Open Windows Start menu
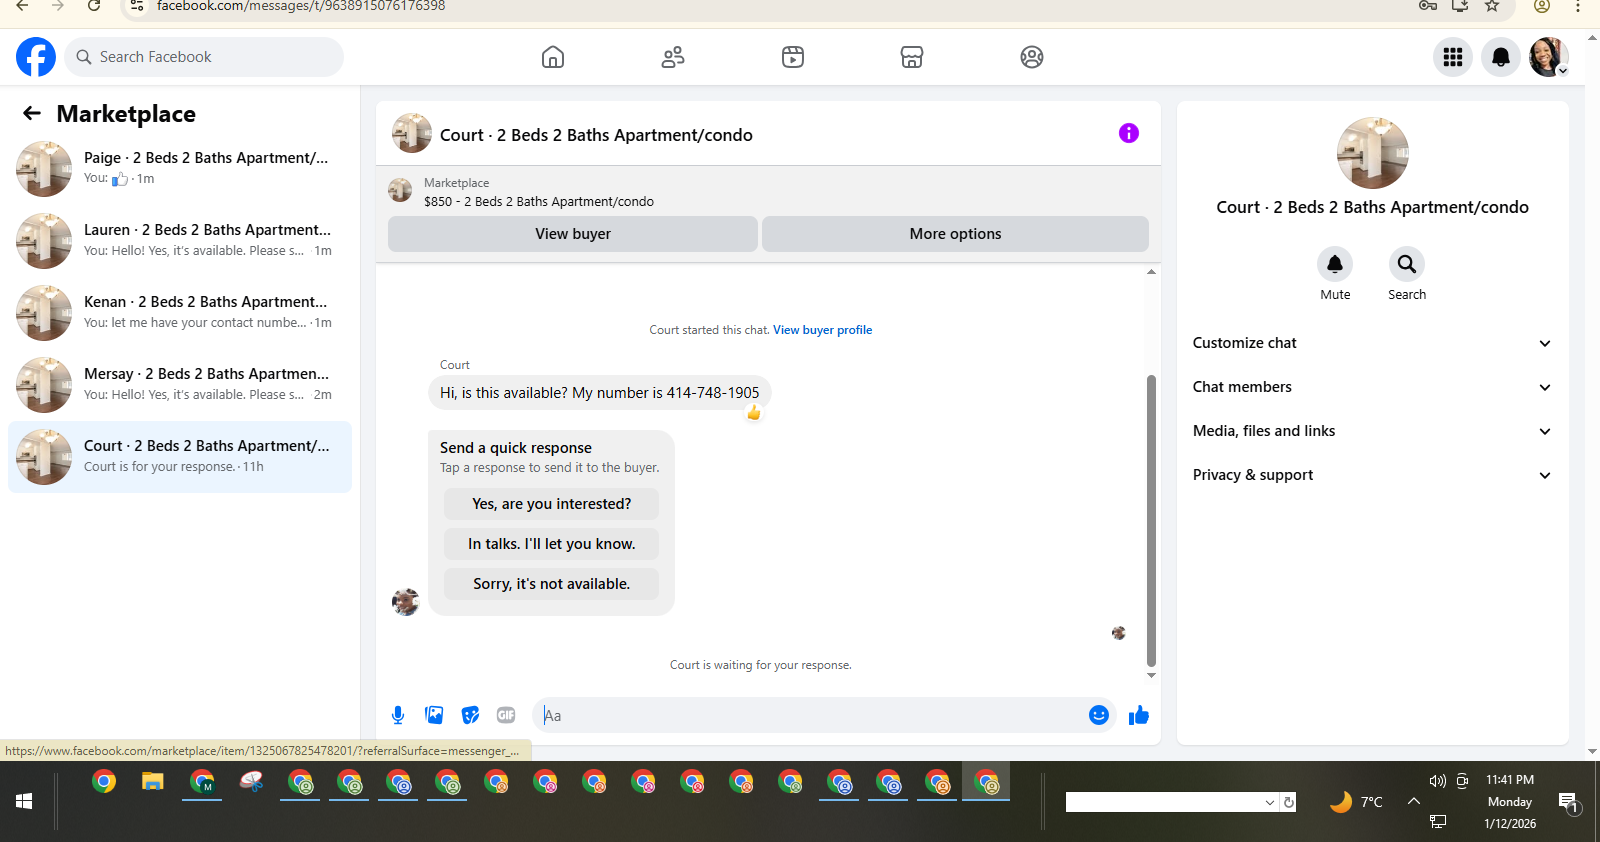The image size is (1600, 842). point(24,802)
